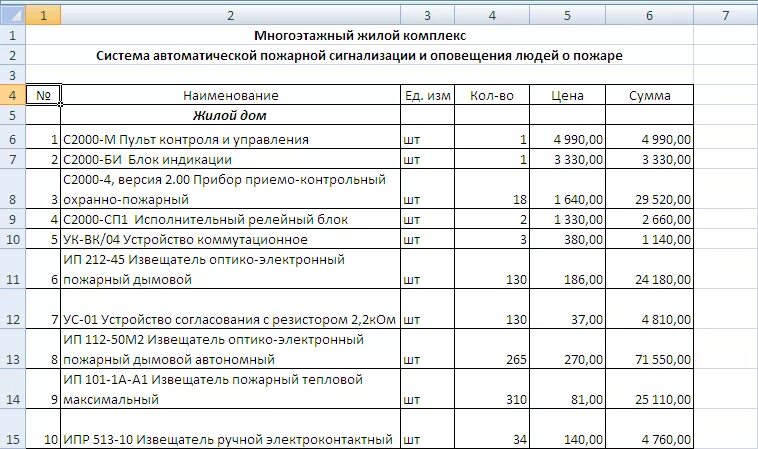758x449 pixels.
Task: Select row header 12
Action: click(13, 309)
